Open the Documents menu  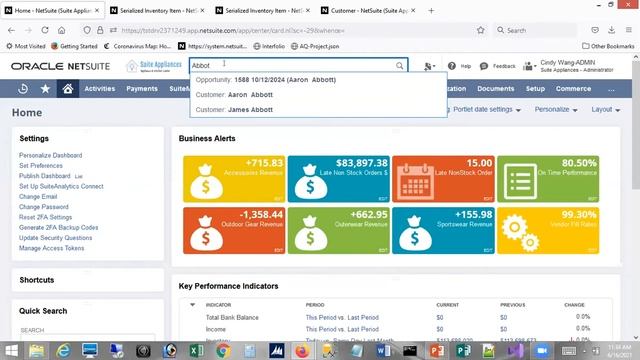pyautogui.click(x=496, y=89)
